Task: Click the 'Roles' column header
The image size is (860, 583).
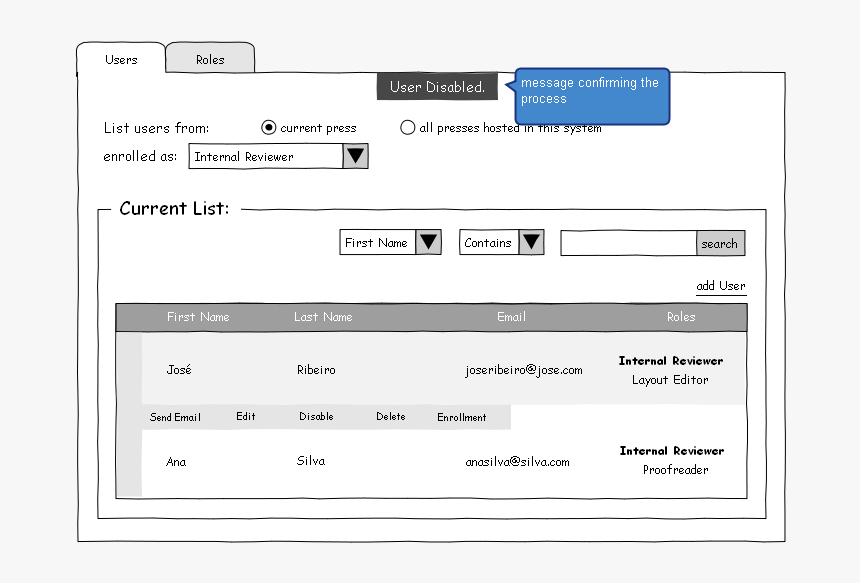Action: pos(681,317)
